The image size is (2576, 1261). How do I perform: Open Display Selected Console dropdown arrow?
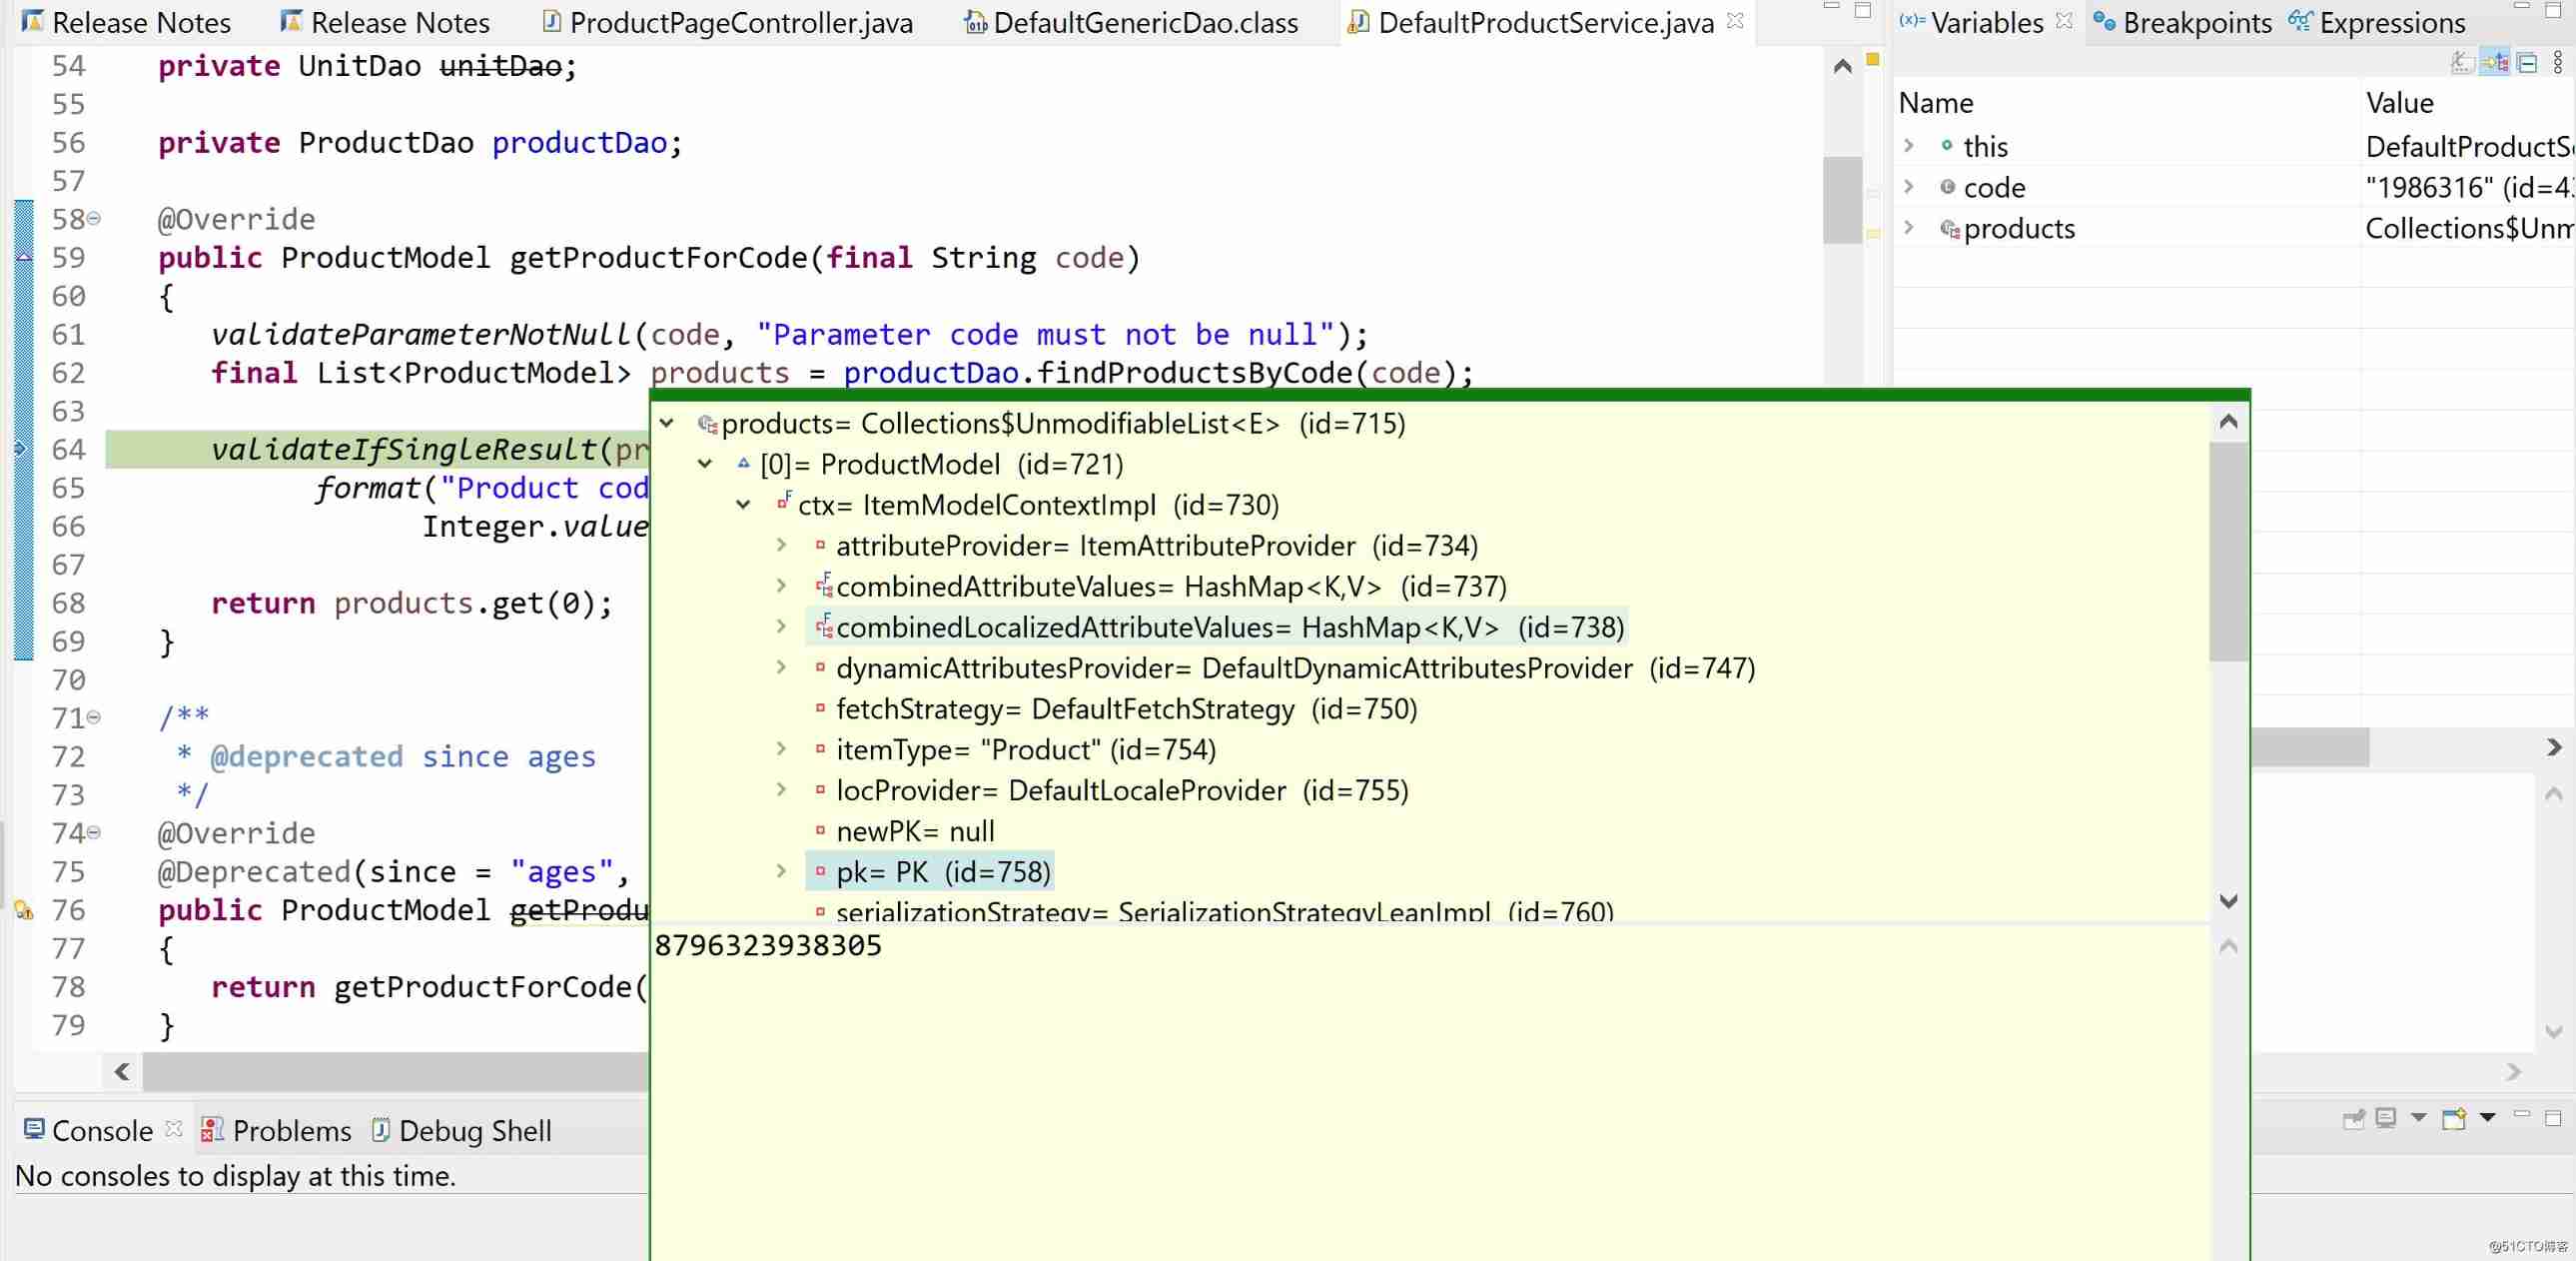(2418, 1118)
